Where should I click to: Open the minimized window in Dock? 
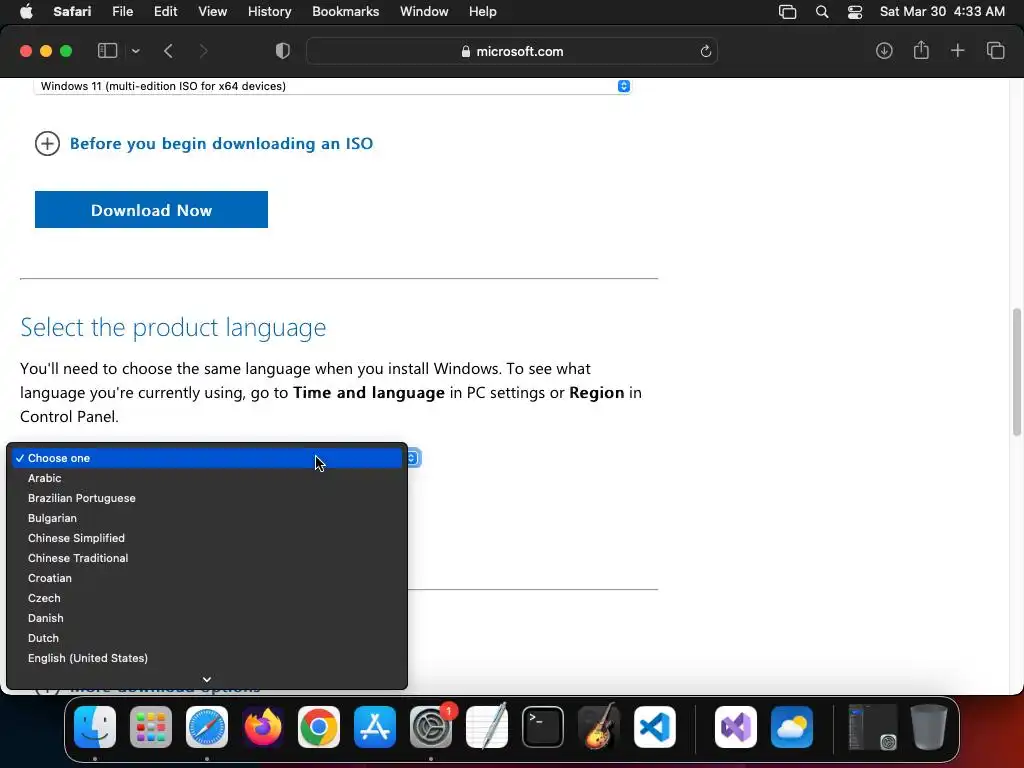coord(872,727)
